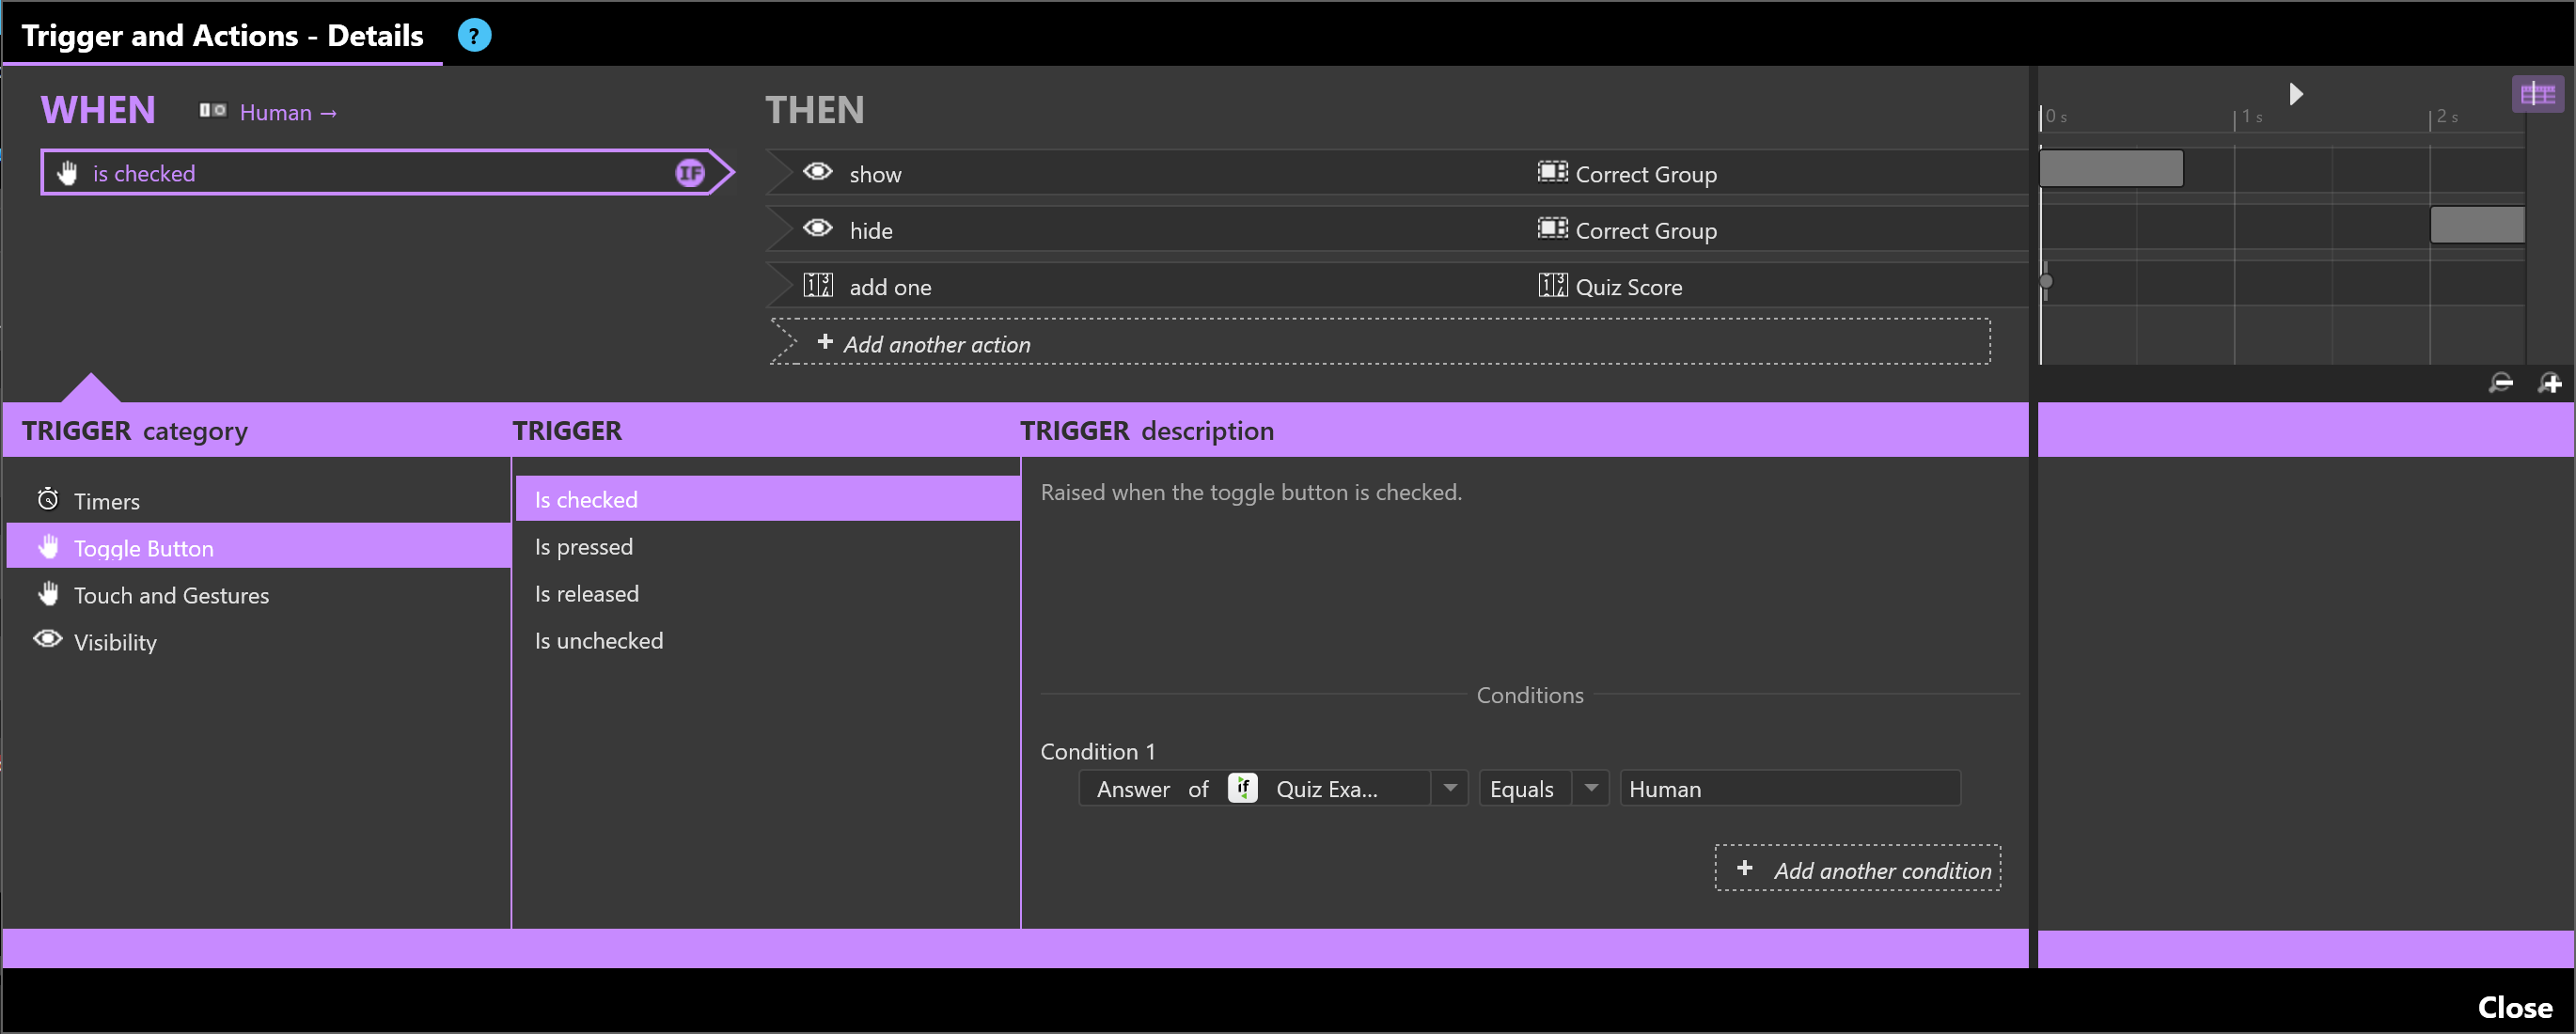This screenshot has height=1034, width=2576.
Task: Click the IF condition badge on trigger
Action: (689, 173)
